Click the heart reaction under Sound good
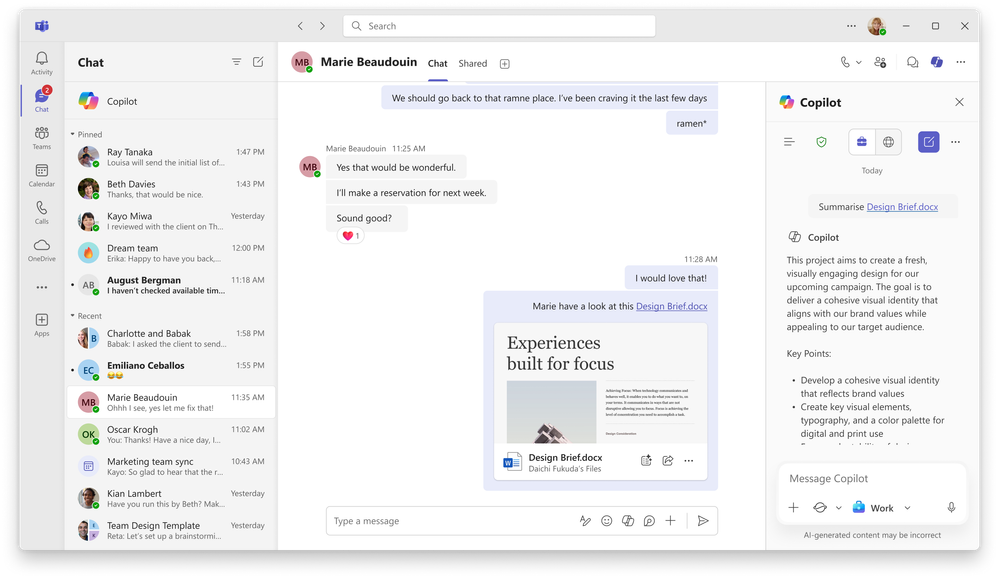 click(350, 236)
